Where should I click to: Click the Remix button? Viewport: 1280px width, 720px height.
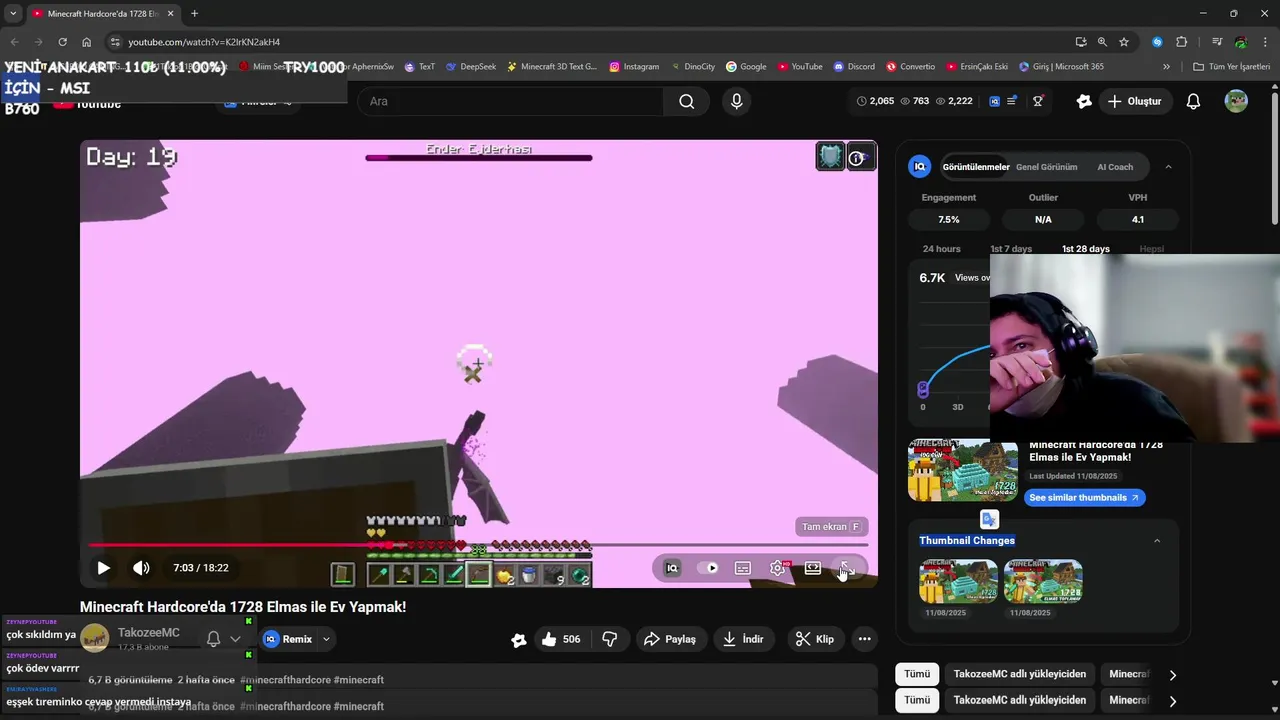(x=288, y=639)
